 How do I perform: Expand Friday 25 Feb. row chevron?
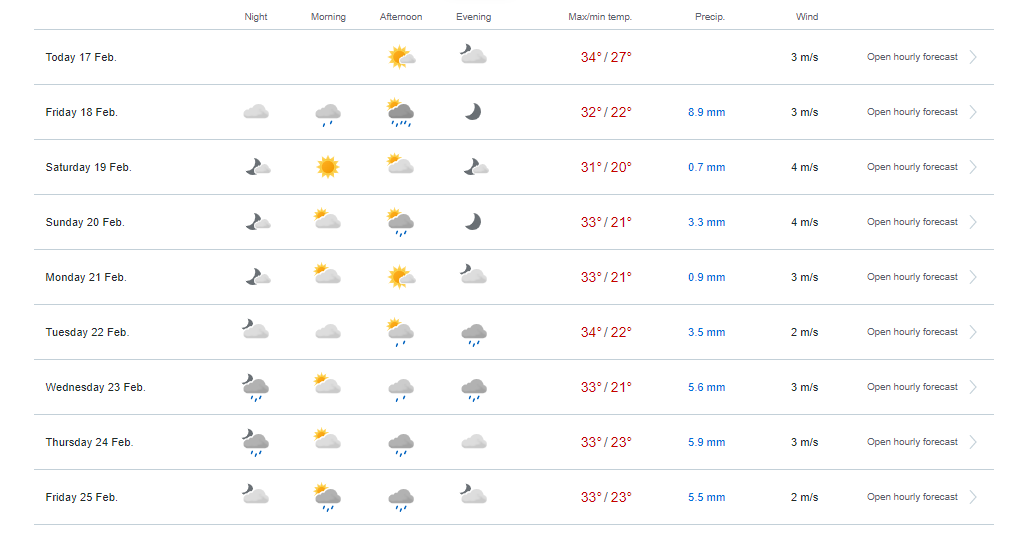(x=973, y=497)
